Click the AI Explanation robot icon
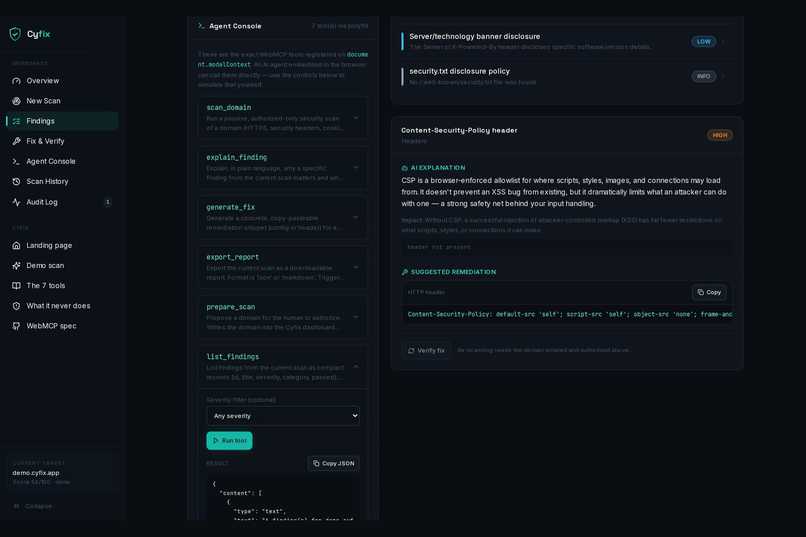Image resolution: width=806 pixels, height=537 pixels. 405,168
